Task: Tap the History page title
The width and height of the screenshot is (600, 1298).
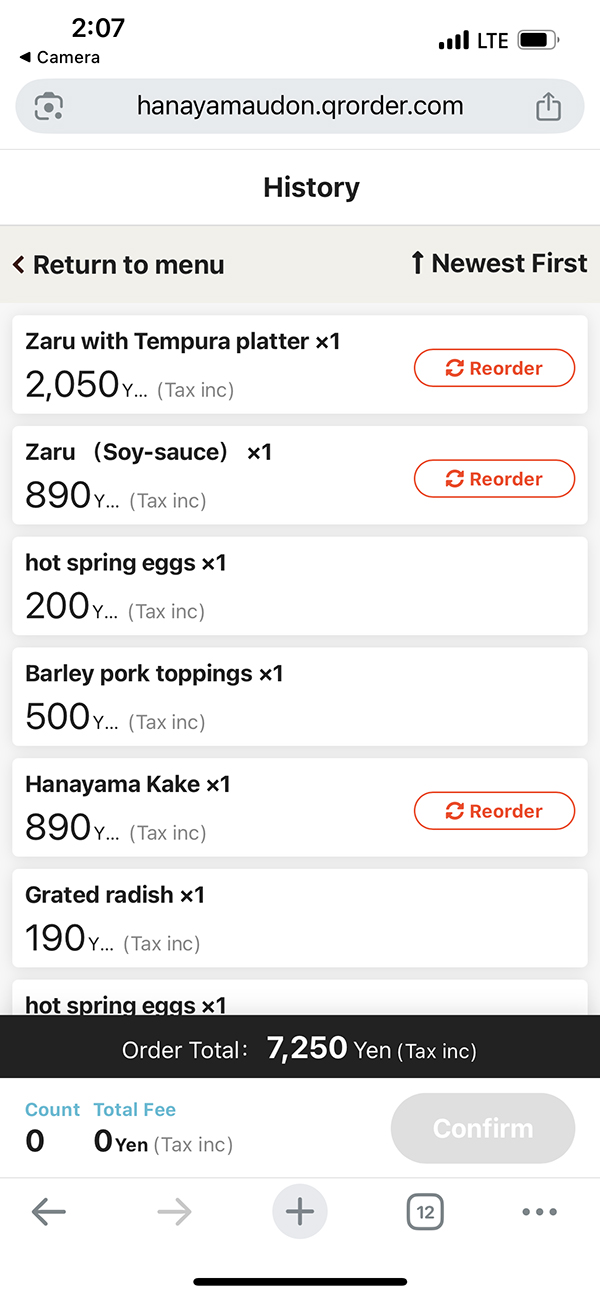Action: coord(311,187)
